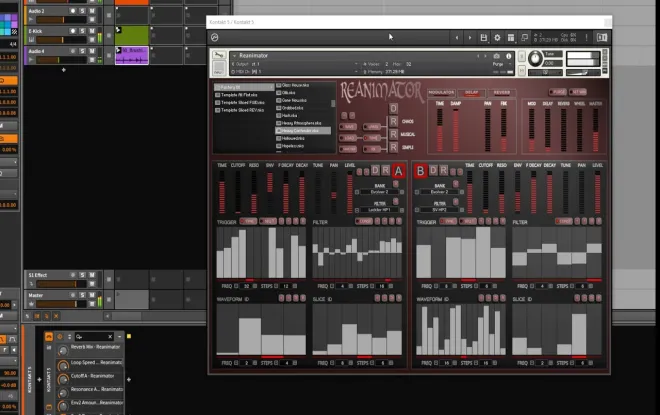Go to previous instrument with left arrow

pos(457,38)
